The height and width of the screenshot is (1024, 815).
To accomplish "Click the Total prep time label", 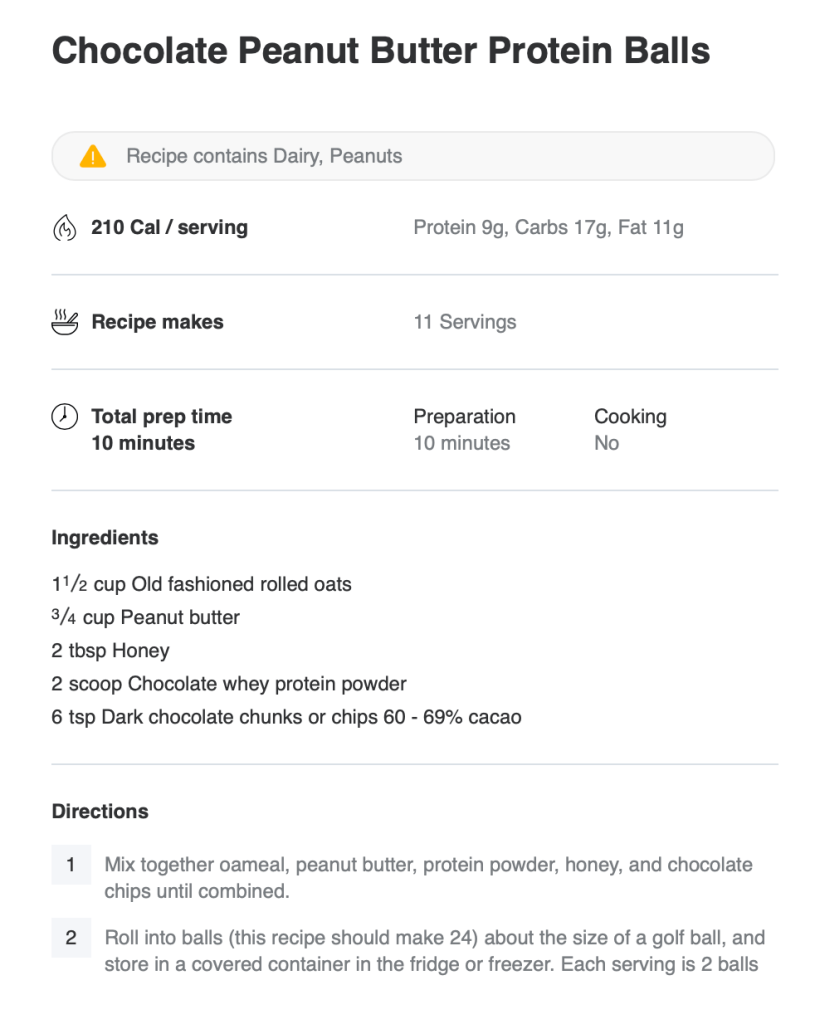I will (x=161, y=417).
